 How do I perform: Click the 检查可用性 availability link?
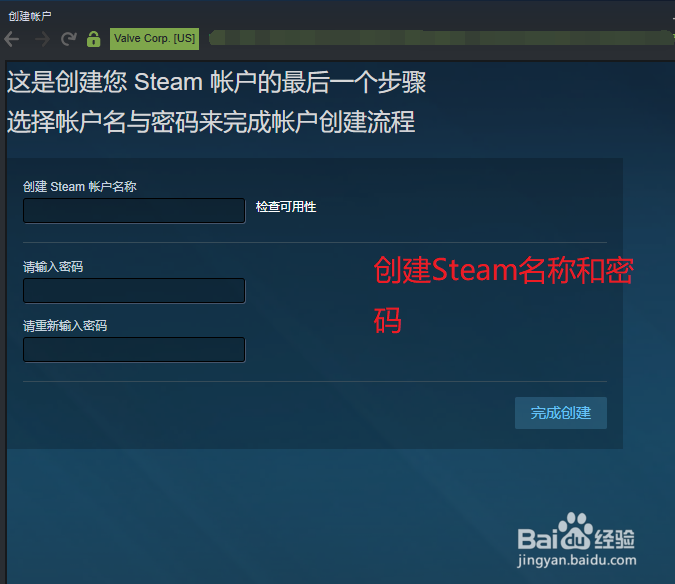[x=286, y=207]
